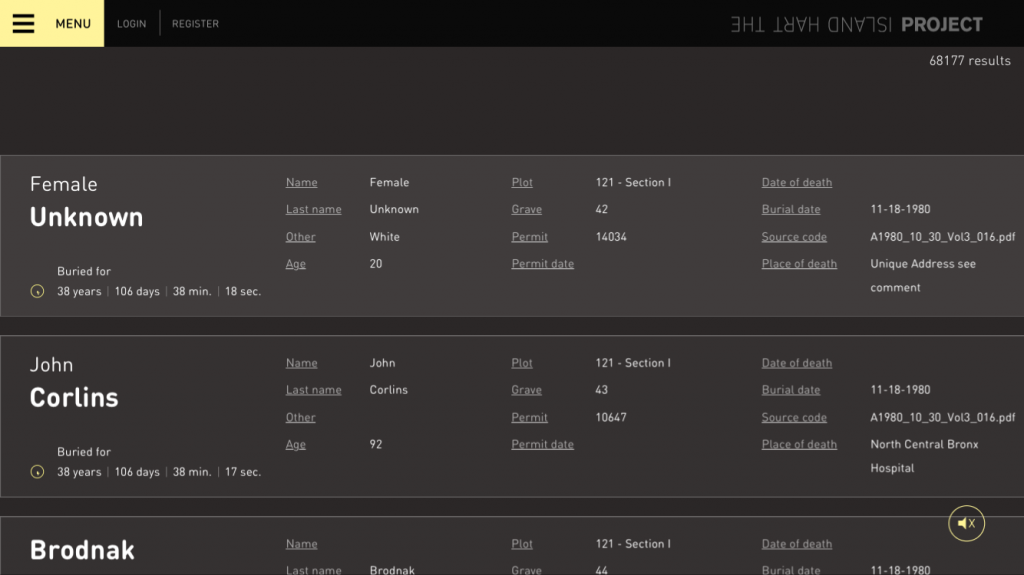Click the clock icon in Female Unknown record
This screenshot has width=1024, height=575.
pos(38,292)
